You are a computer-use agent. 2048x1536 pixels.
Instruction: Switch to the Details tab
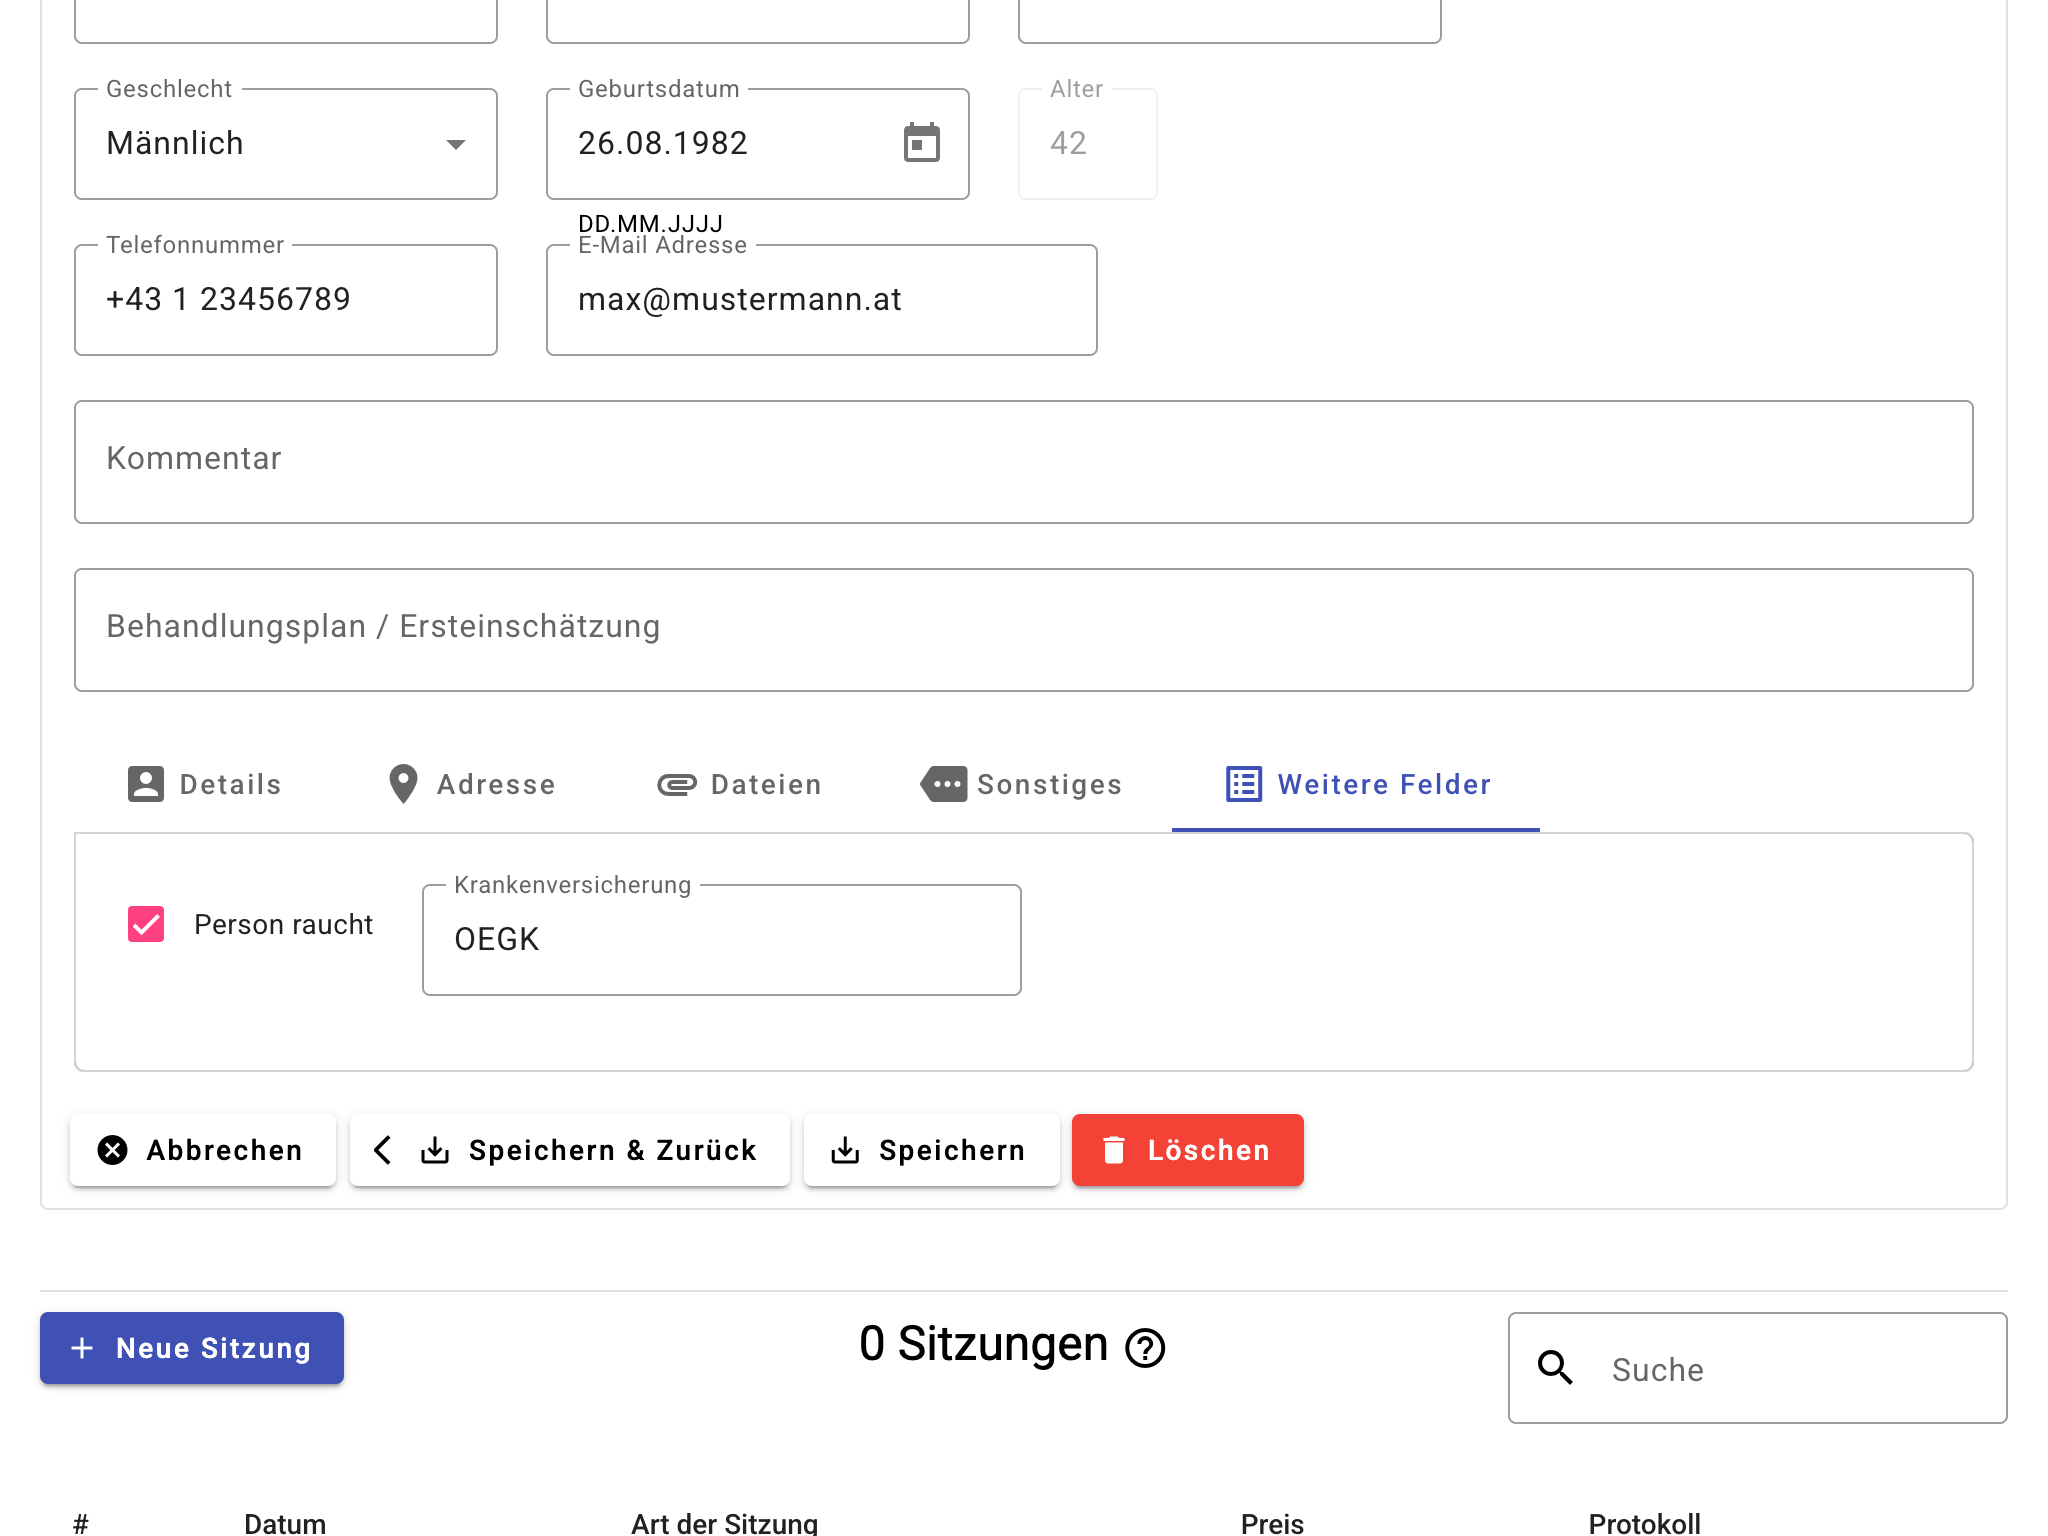pos(204,784)
